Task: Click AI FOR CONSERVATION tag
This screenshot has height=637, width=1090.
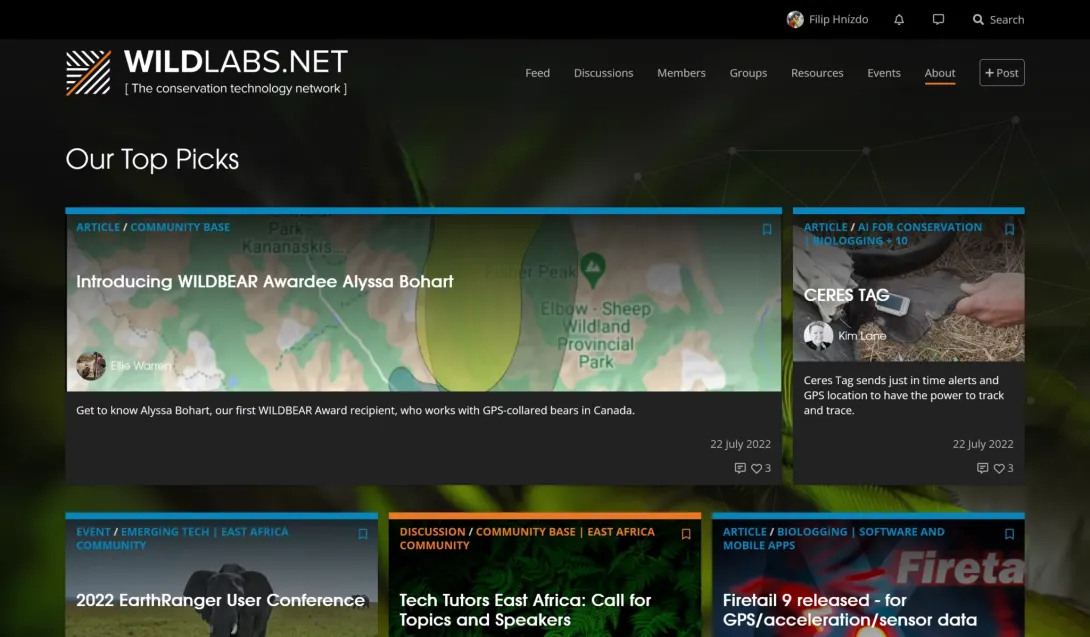Action: (x=920, y=227)
